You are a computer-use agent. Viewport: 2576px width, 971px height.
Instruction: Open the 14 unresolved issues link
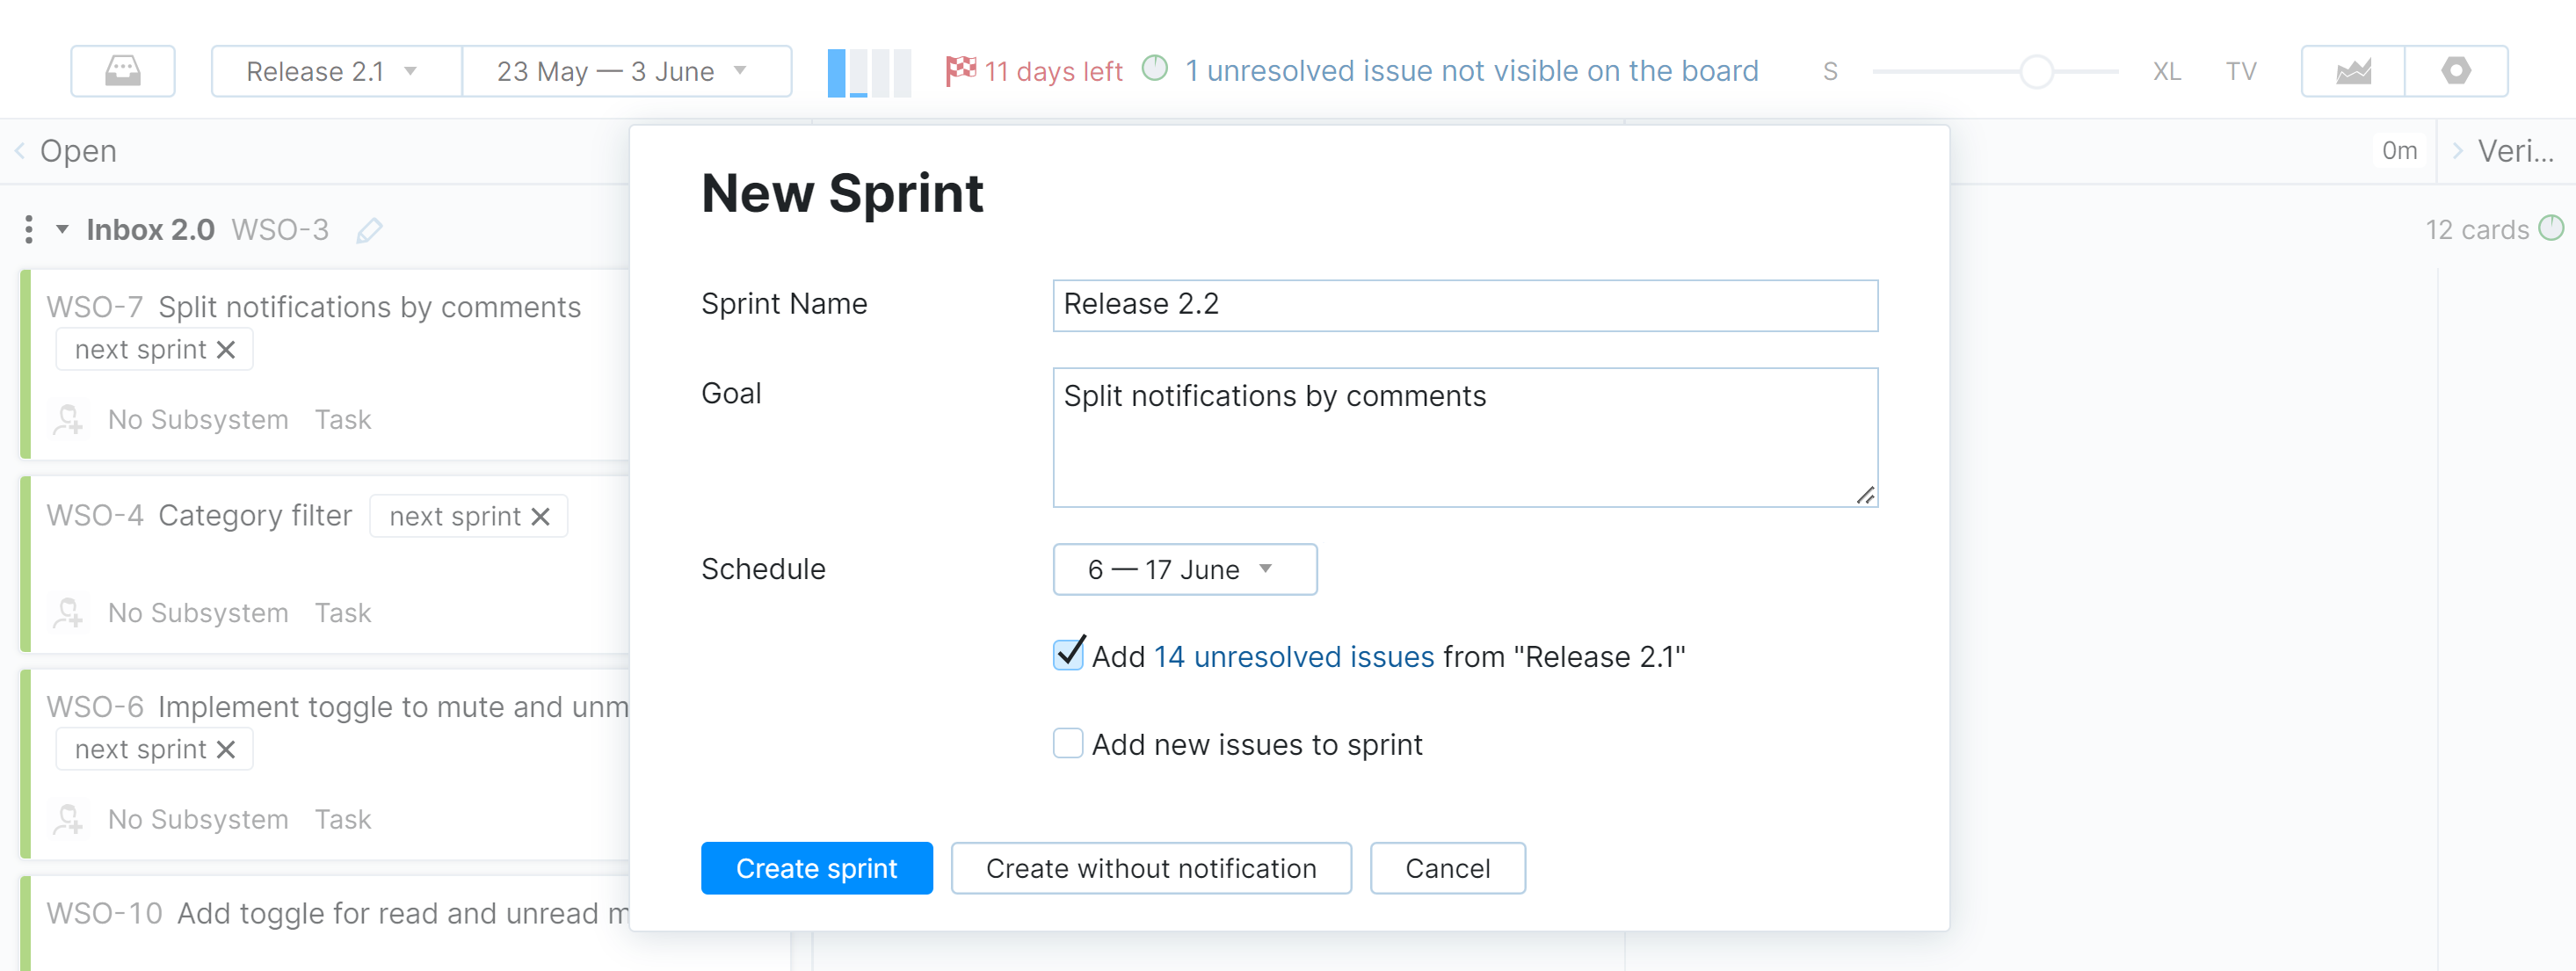coord(1293,656)
